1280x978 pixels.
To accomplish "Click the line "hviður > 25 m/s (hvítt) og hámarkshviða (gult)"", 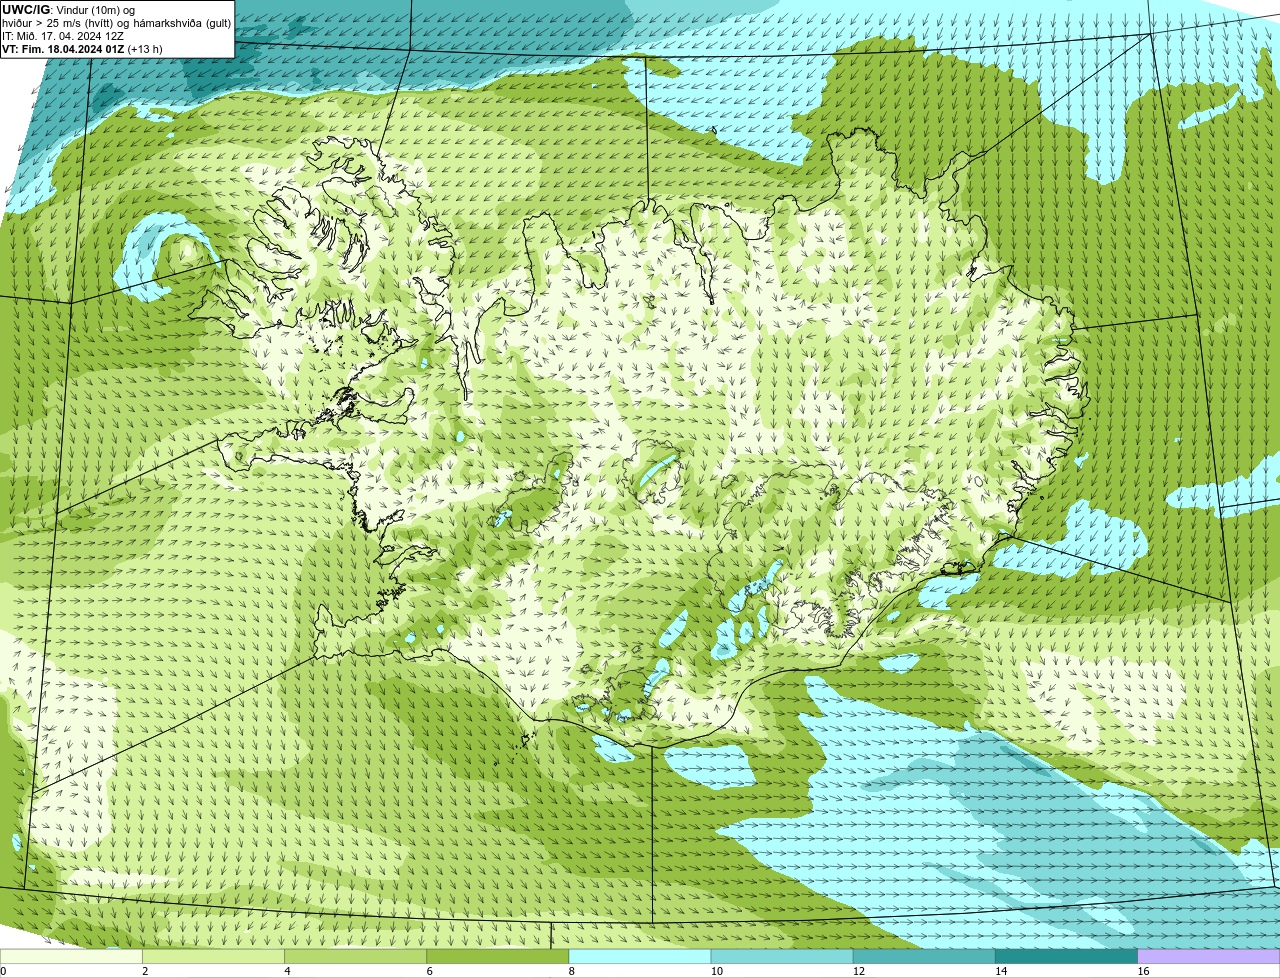I will [116, 23].
